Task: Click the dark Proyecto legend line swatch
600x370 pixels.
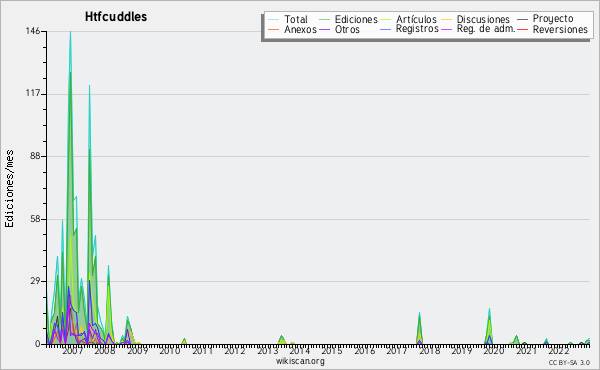Action: point(522,20)
